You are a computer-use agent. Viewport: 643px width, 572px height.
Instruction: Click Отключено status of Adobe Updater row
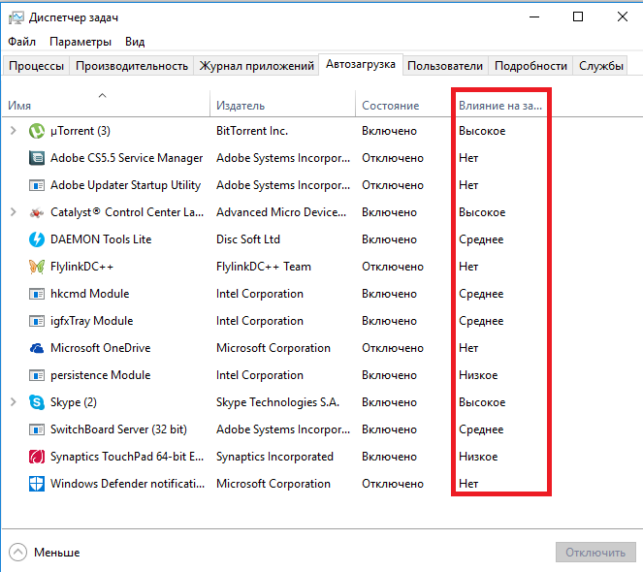[x=392, y=185]
